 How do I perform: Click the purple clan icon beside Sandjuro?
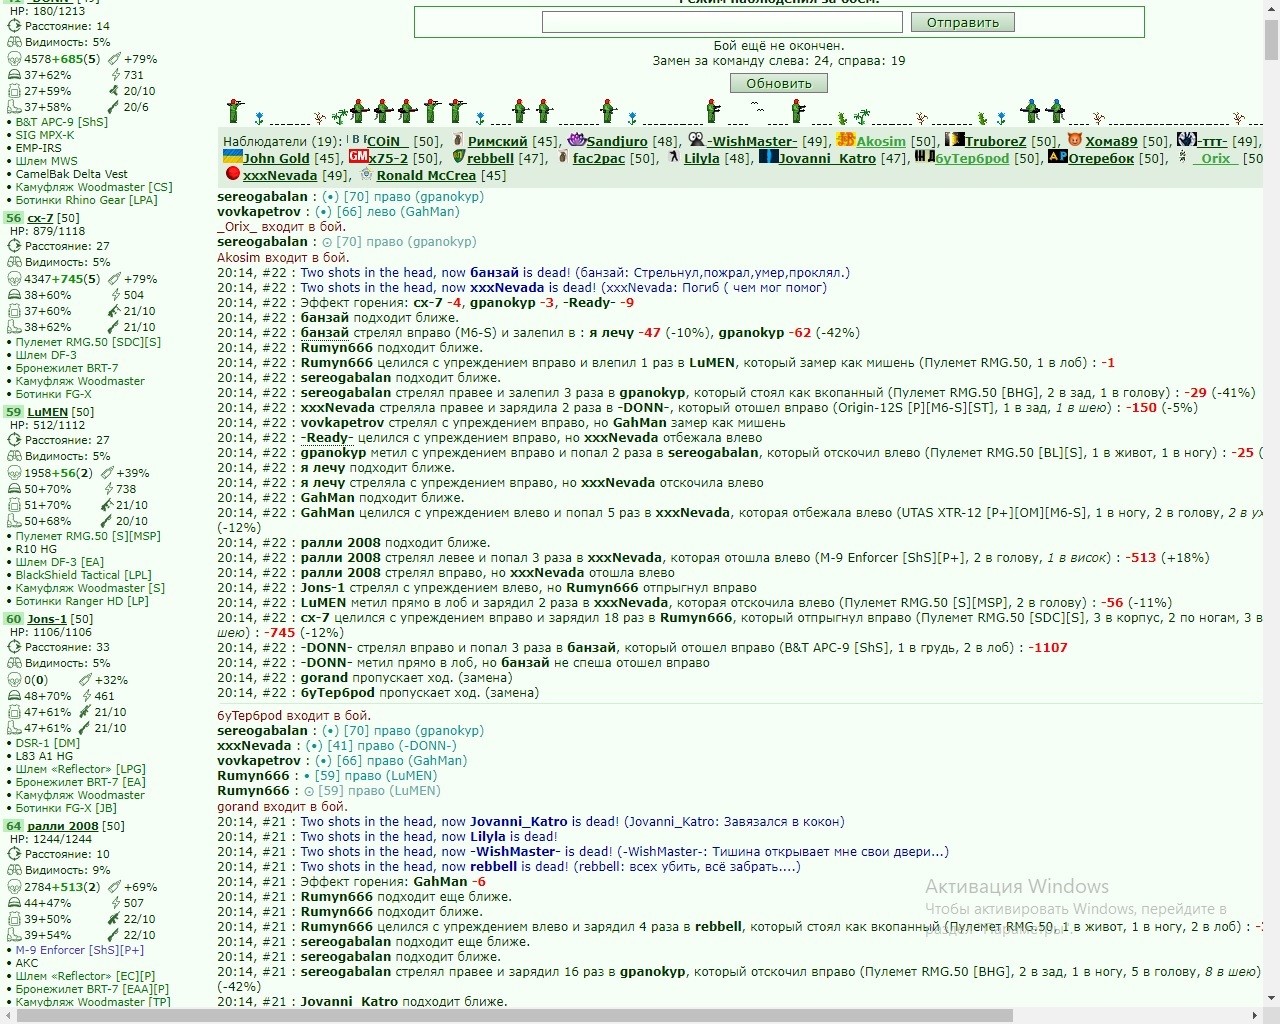pos(576,140)
